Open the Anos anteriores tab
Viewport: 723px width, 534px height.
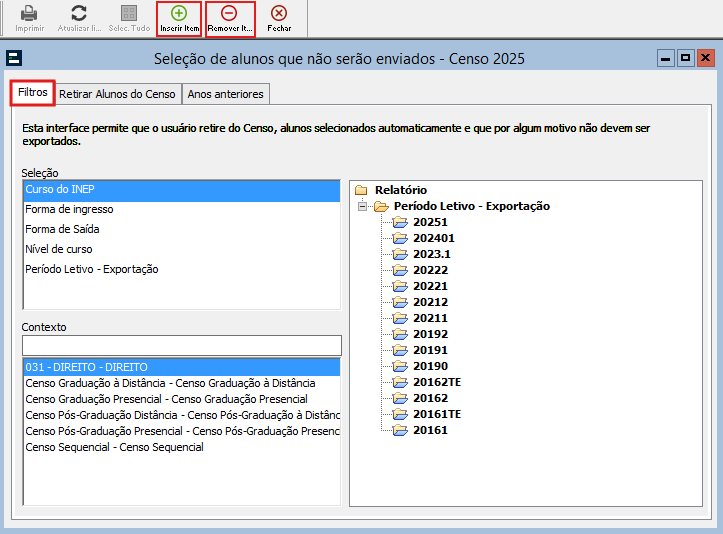click(225, 94)
